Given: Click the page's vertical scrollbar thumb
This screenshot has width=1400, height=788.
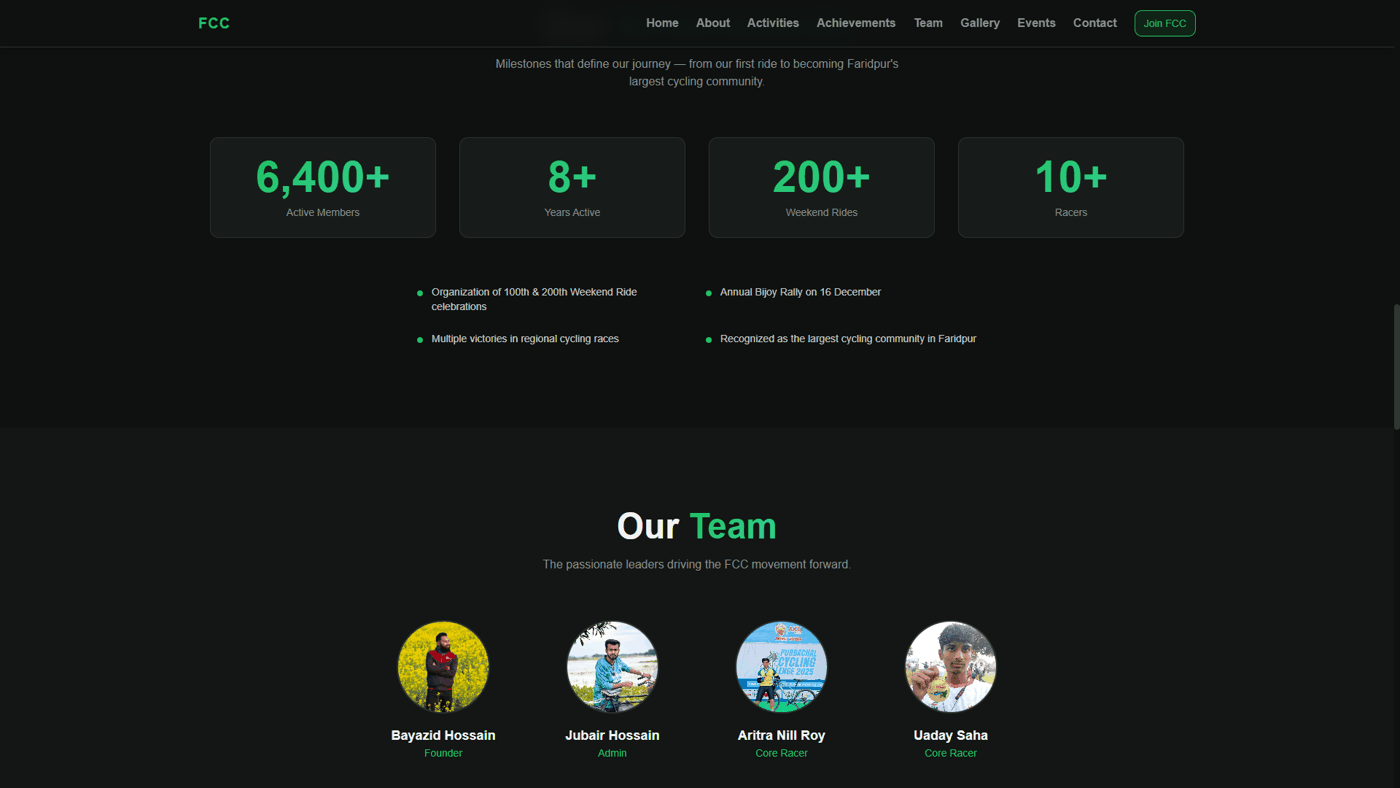Looking at the screenshot, I should pyautogui.click(x=1396, y=366).
